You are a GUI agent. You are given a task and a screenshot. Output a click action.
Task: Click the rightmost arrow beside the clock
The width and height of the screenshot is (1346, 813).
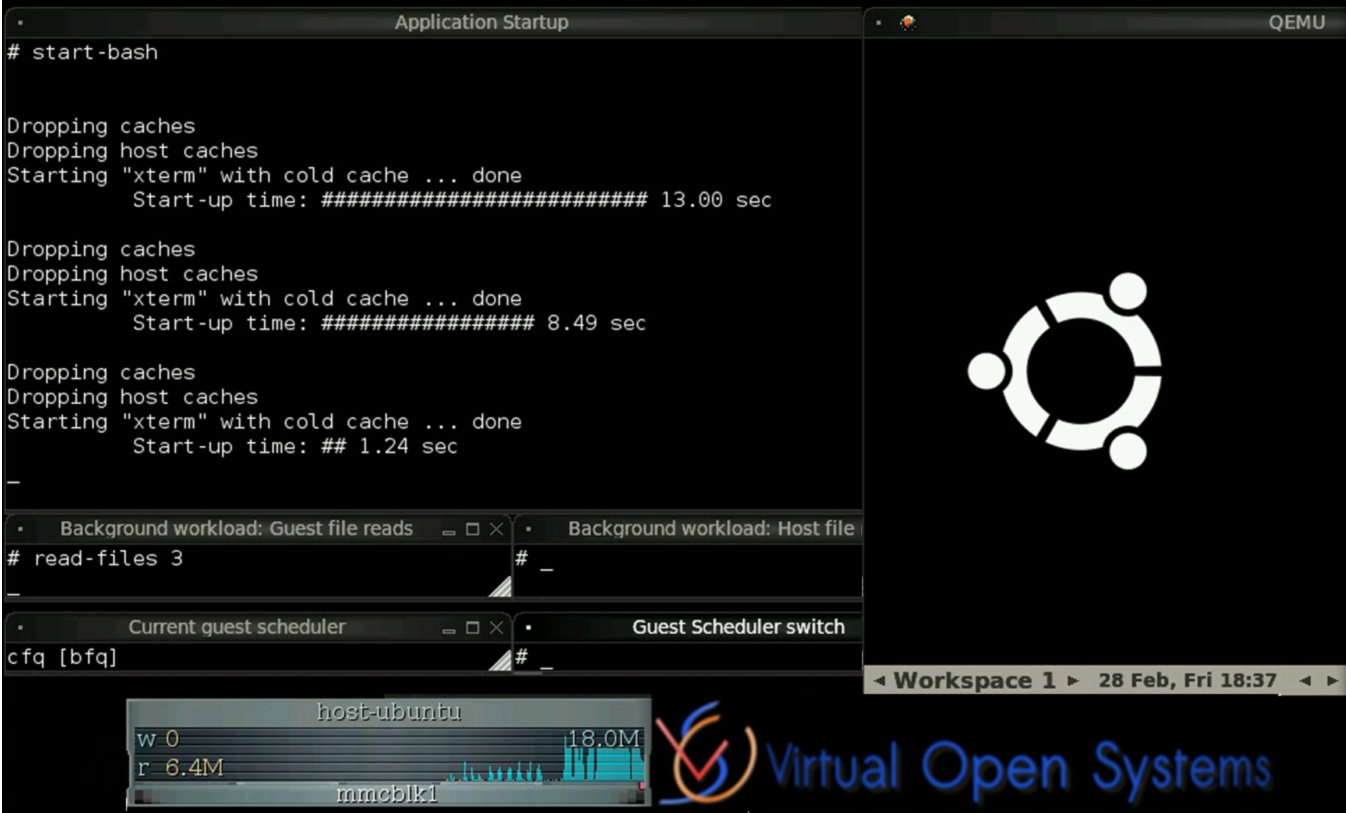click(x=1330, y=680)
